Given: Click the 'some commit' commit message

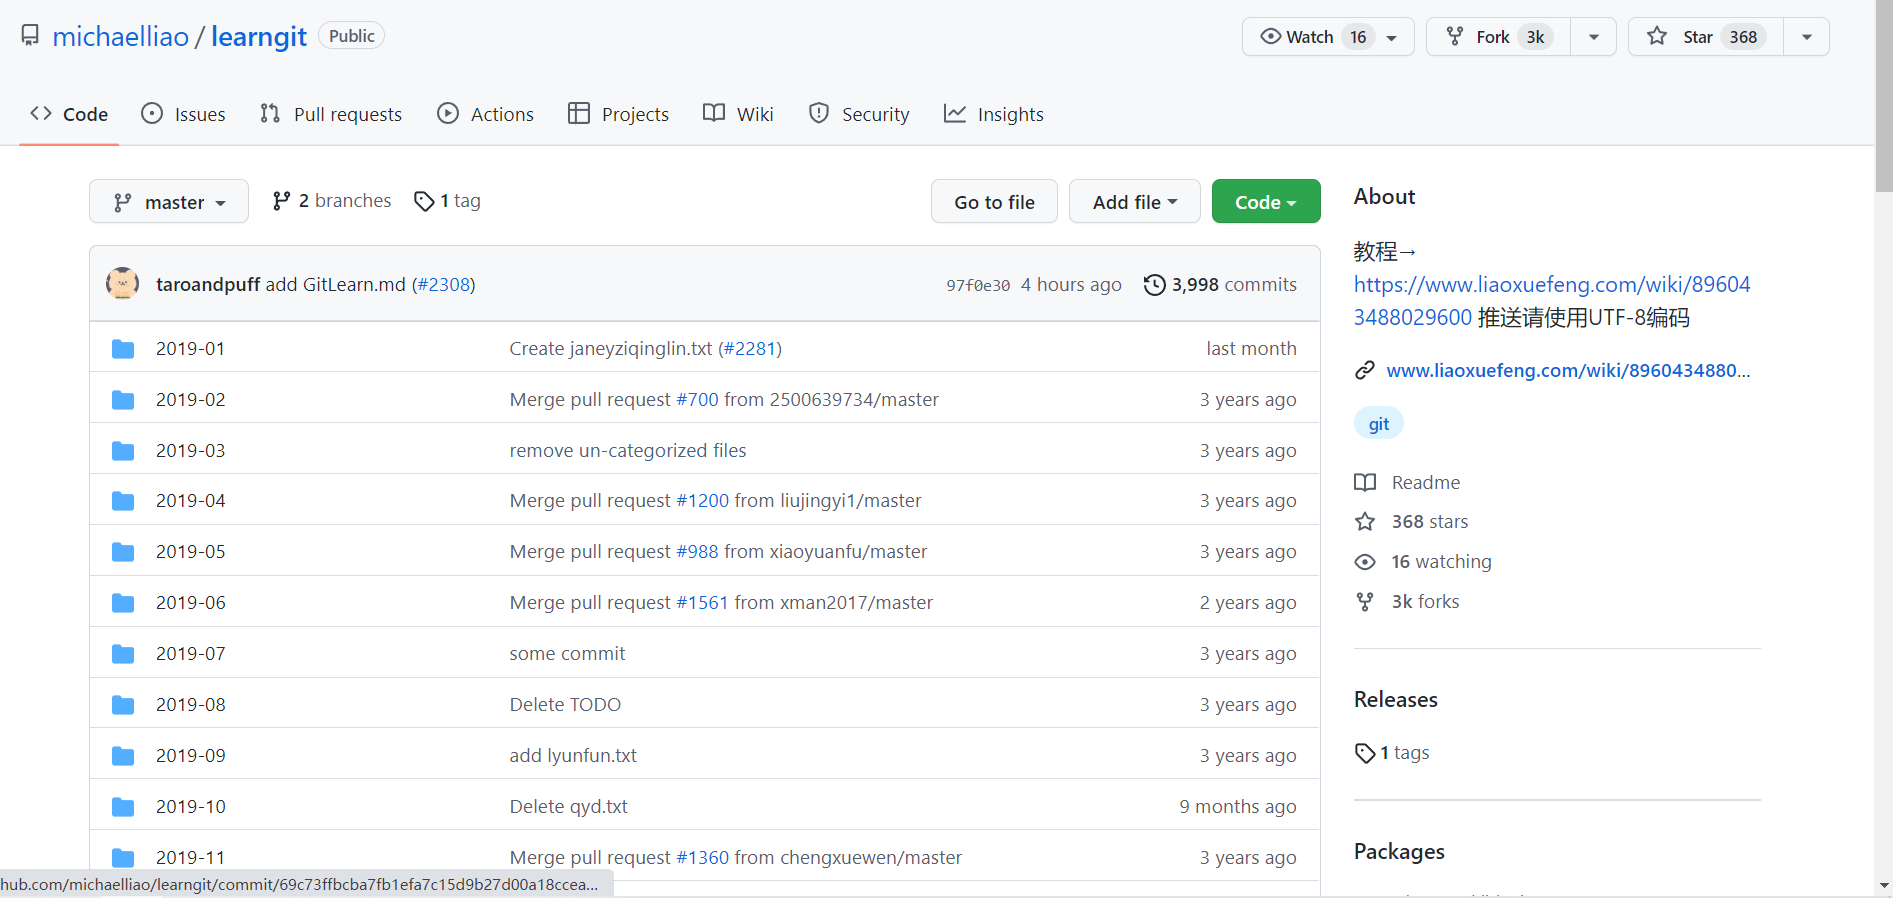Looking at the screenshot, I should tap(567, 654).
